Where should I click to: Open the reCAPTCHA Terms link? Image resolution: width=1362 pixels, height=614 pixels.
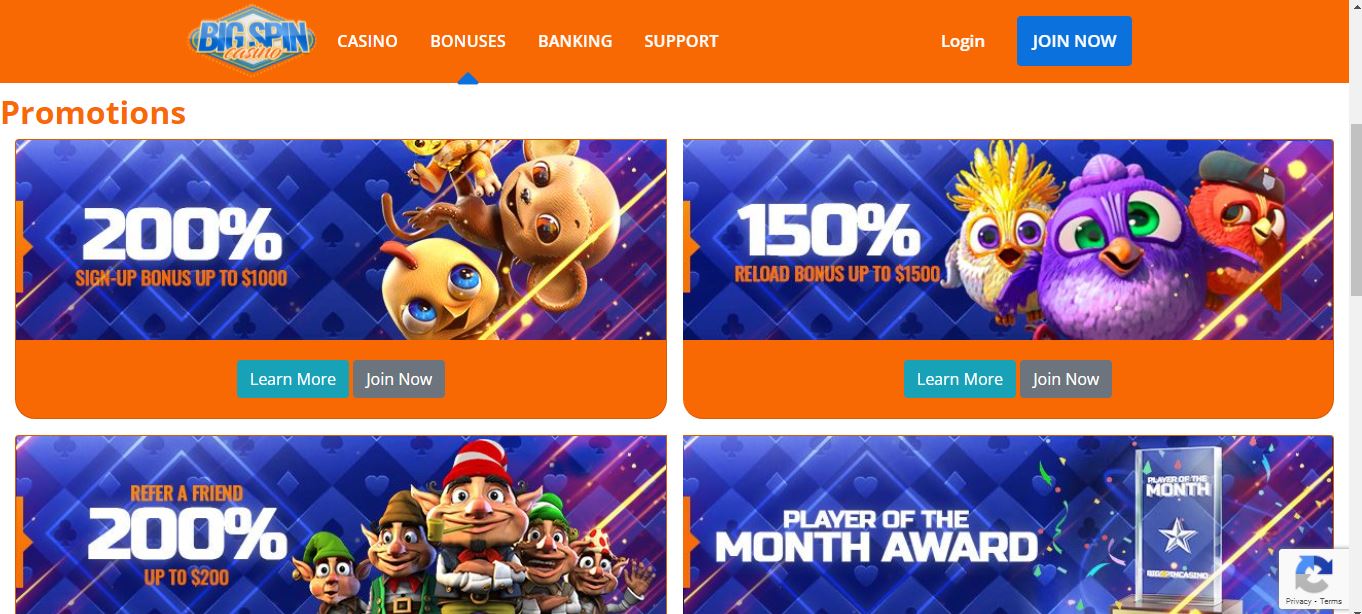pos(1331,601)
